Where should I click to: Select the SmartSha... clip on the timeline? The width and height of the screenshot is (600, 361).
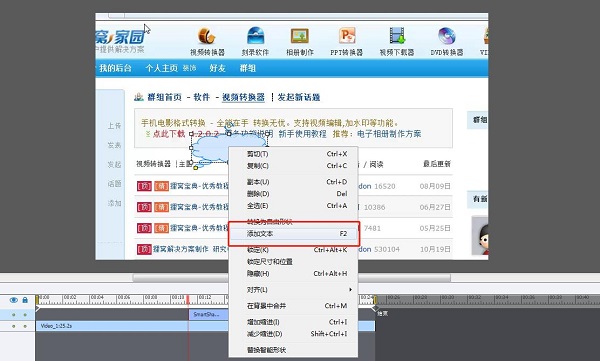pyautogui.click(x=209, y=315)
